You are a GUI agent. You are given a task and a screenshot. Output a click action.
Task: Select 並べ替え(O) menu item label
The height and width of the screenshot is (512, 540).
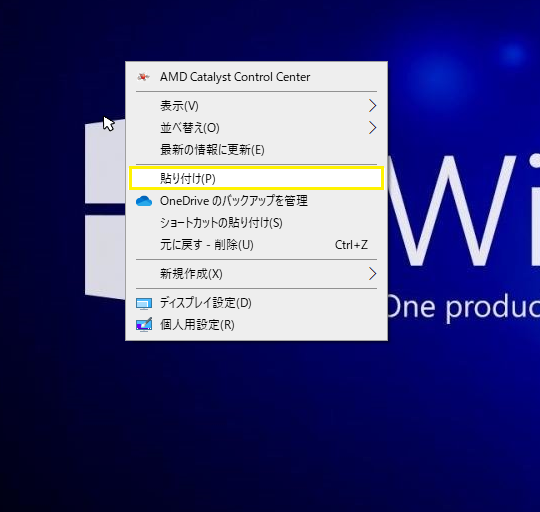[x=190, y=128]
